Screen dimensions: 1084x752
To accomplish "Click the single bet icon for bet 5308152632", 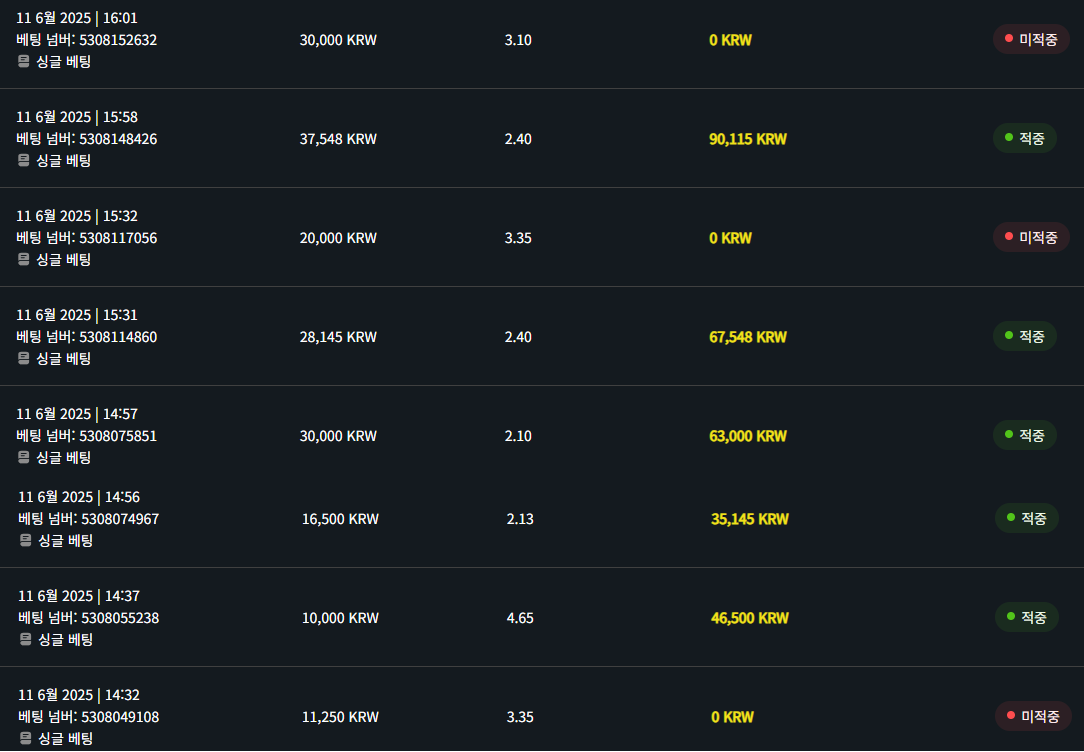I will (24, 62).
